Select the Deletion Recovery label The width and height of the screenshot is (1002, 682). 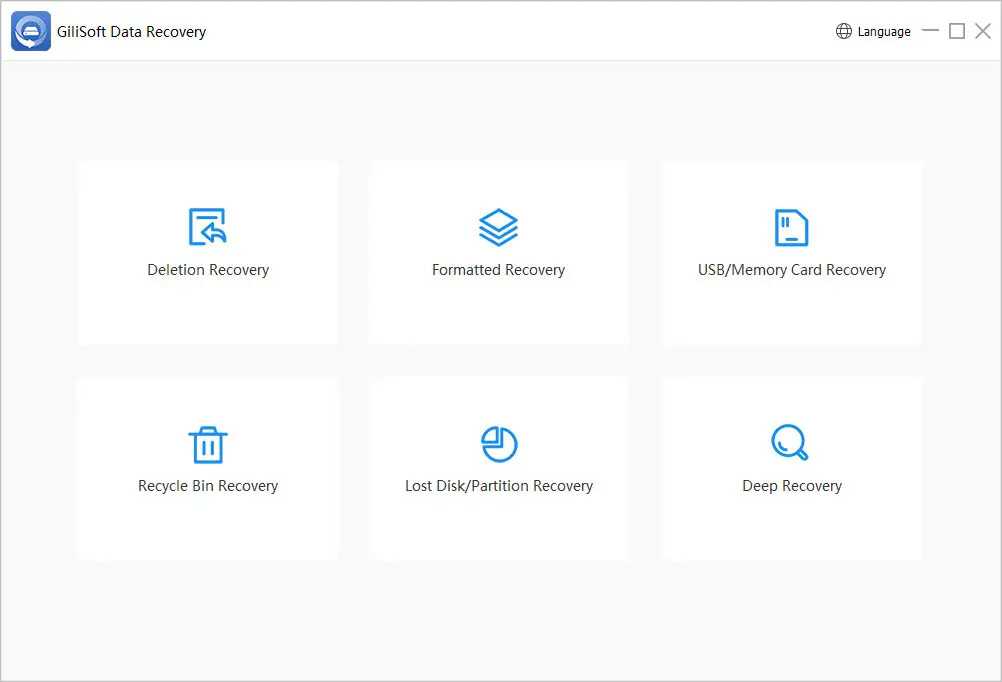pos(208,270)
